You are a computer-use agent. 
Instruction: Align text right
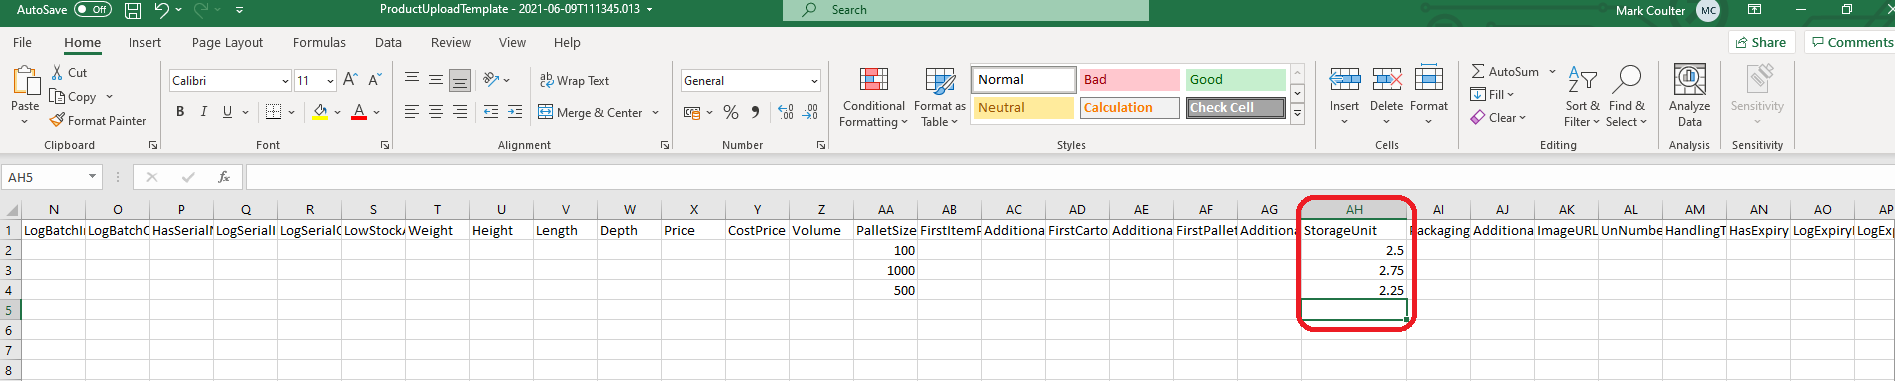pos(460,112)
